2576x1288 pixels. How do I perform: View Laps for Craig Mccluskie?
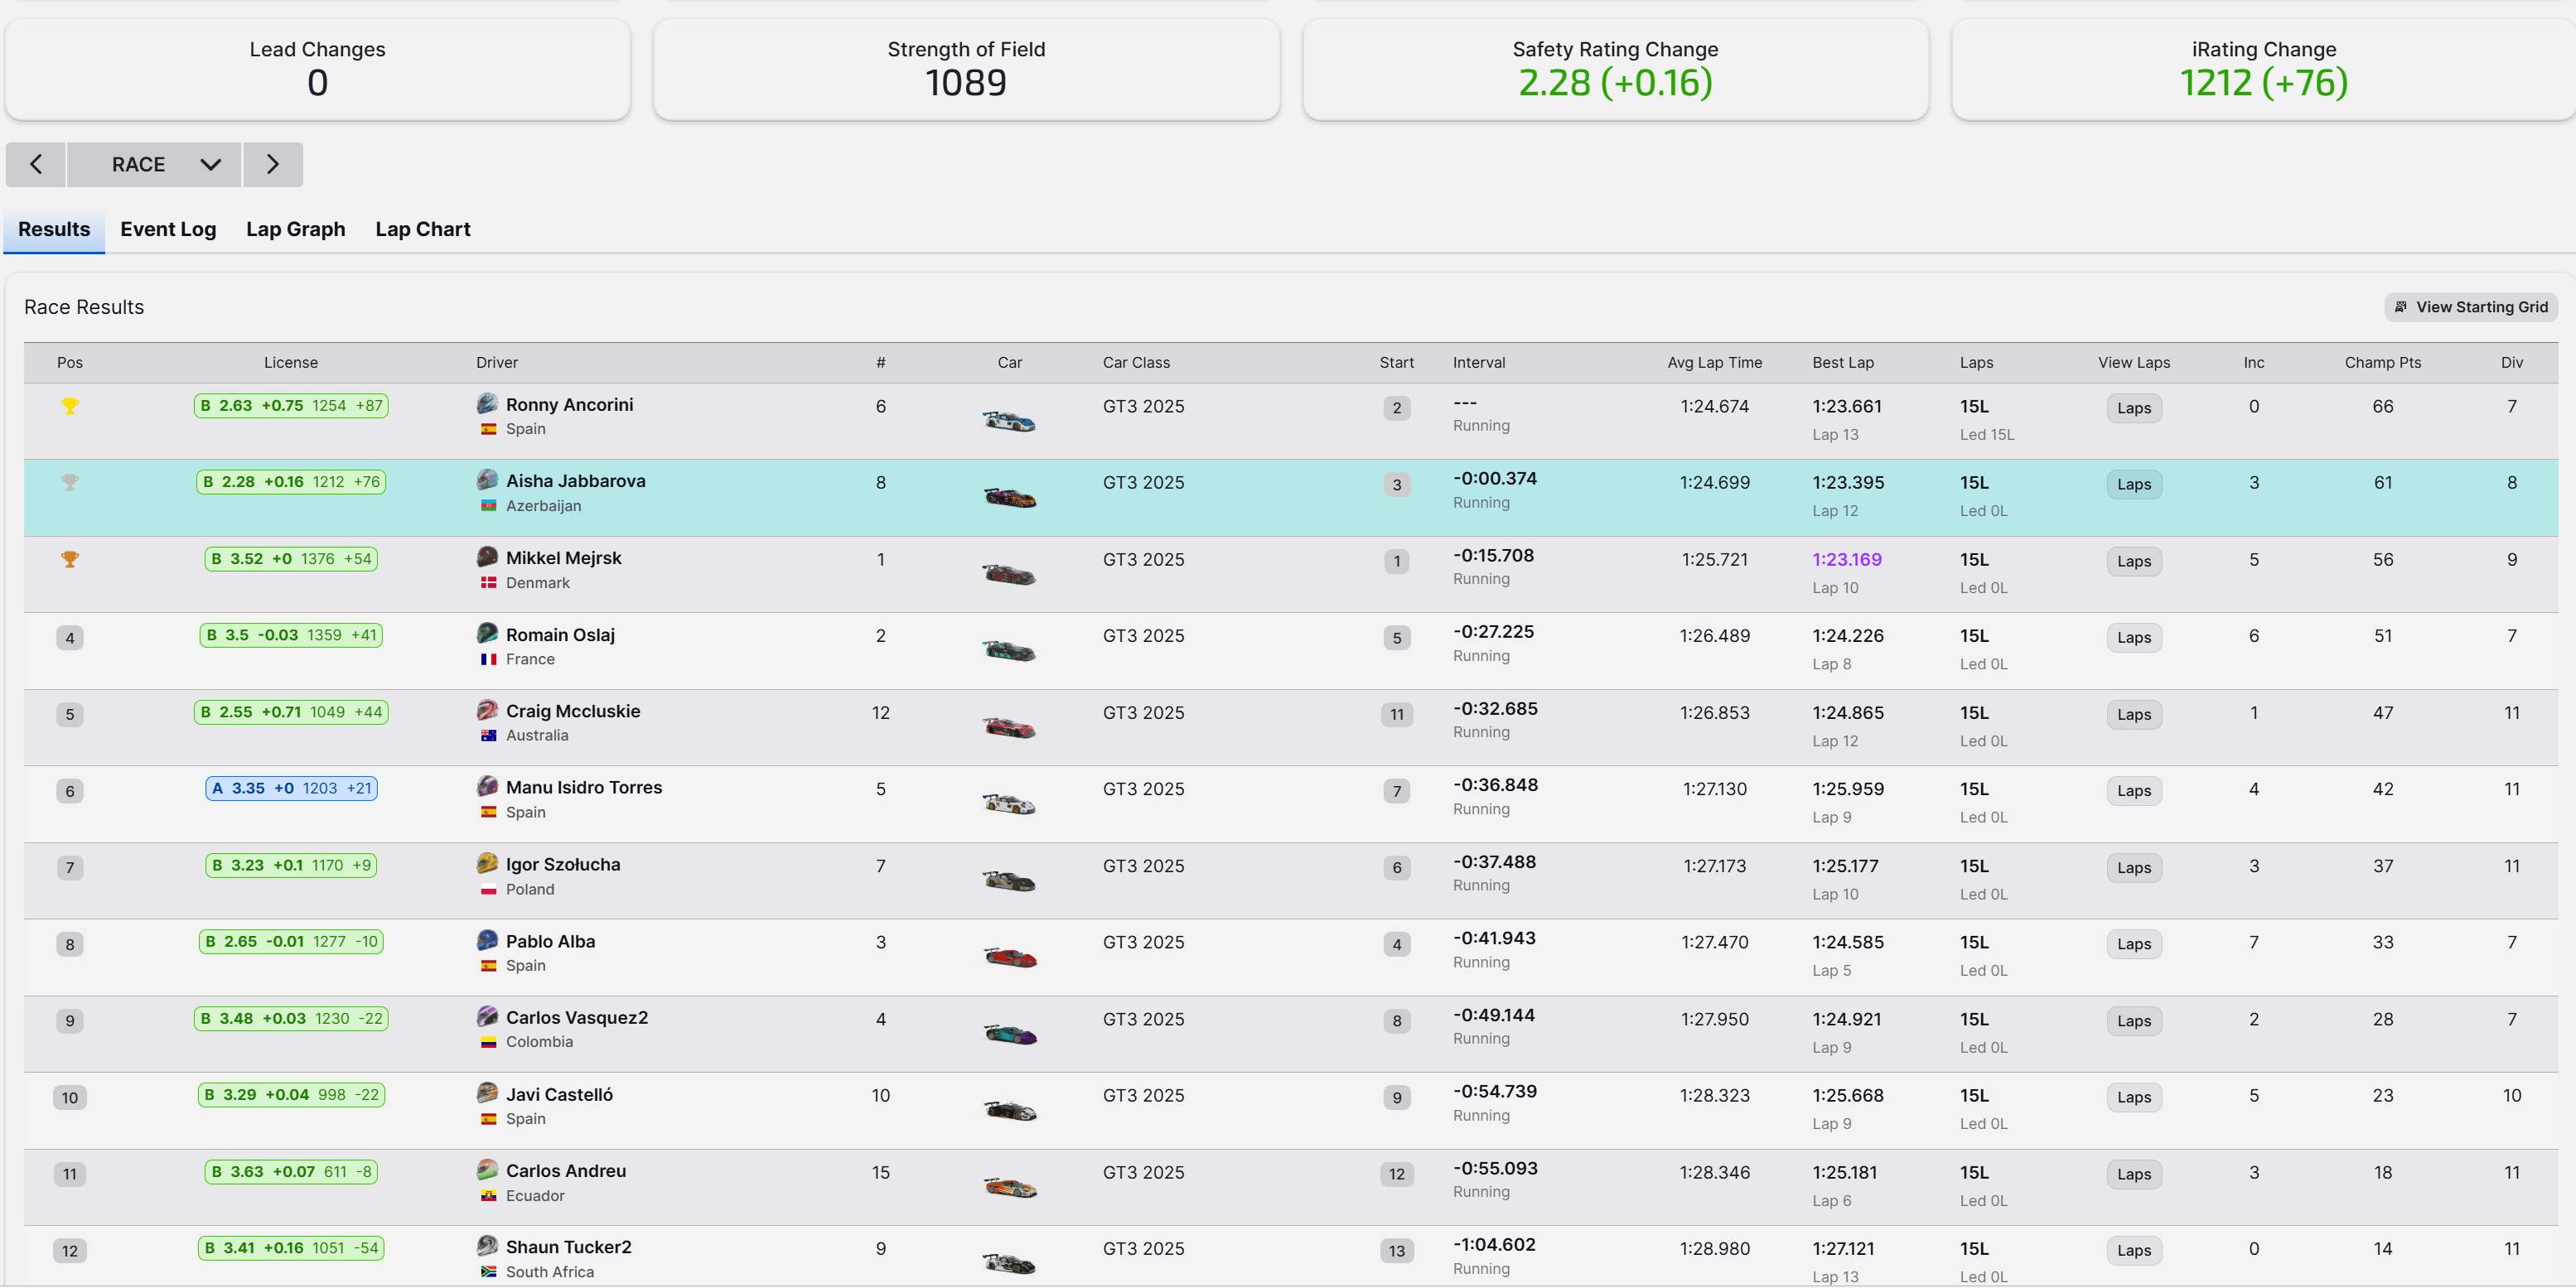(2133, 714)
